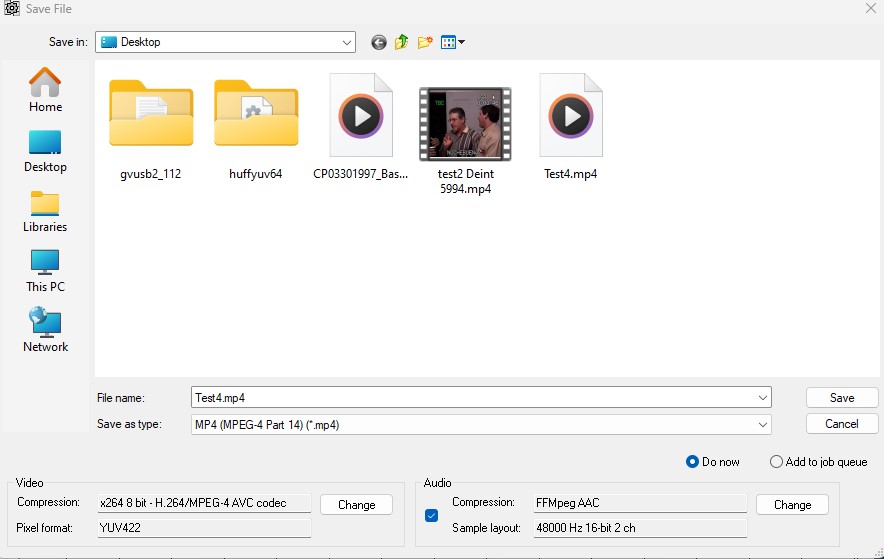Screen dimensions: 884x559
Task: Go to Home in places sidebar
Action: click(45, 90)
